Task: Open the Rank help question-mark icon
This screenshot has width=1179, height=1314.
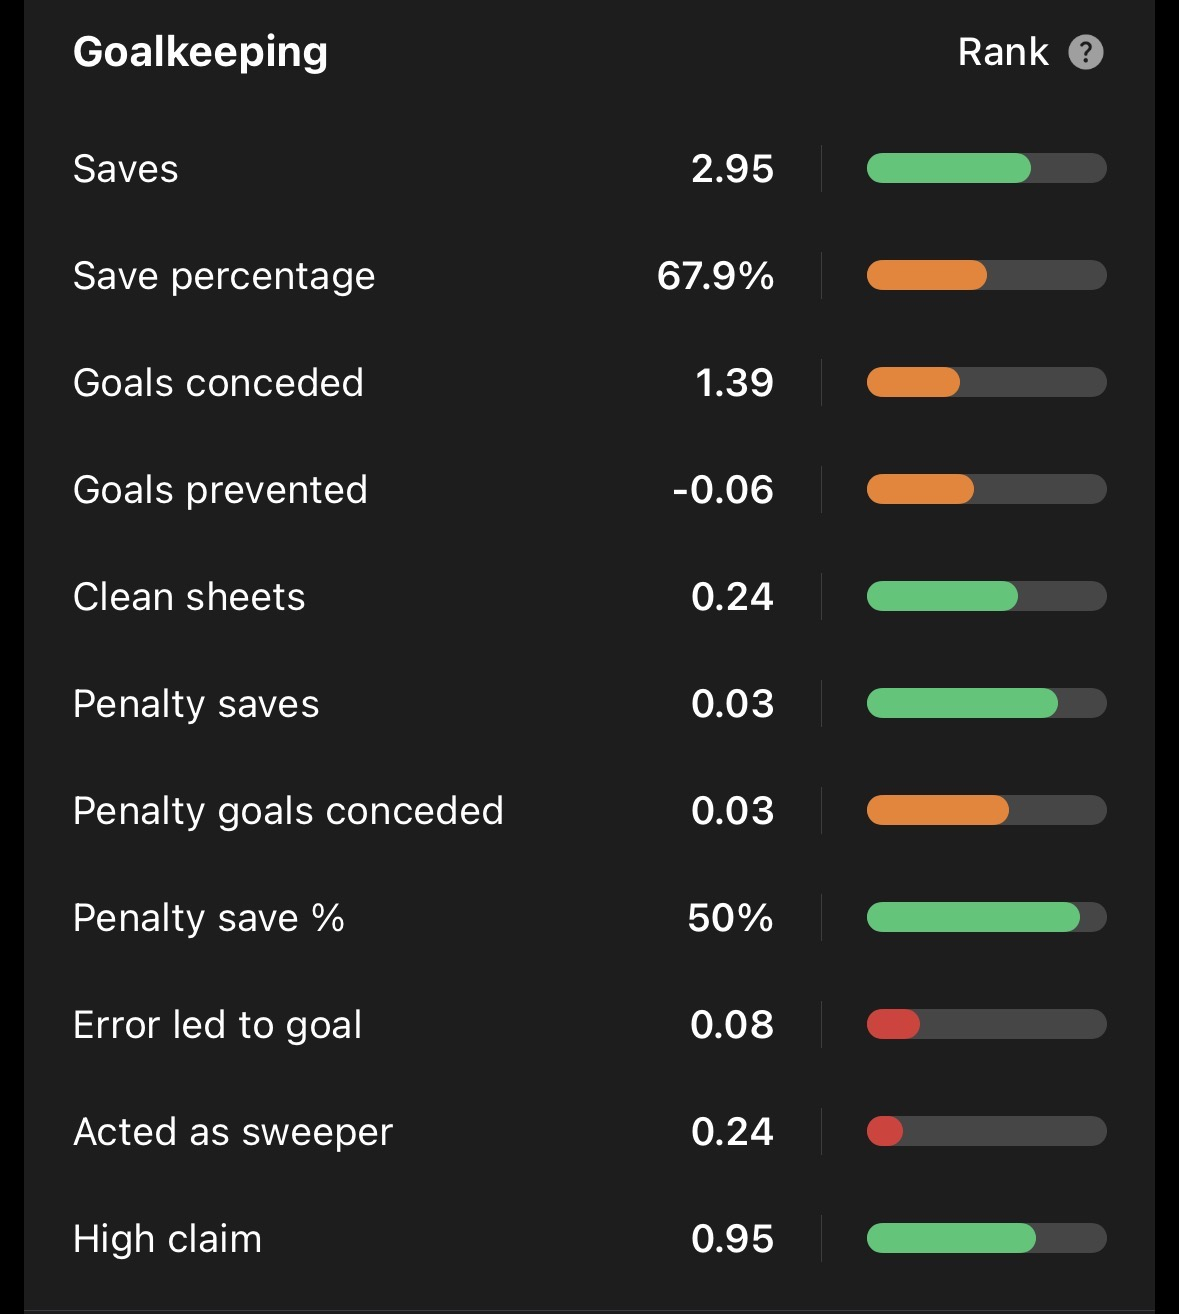Action: [x=1085, y=52]
